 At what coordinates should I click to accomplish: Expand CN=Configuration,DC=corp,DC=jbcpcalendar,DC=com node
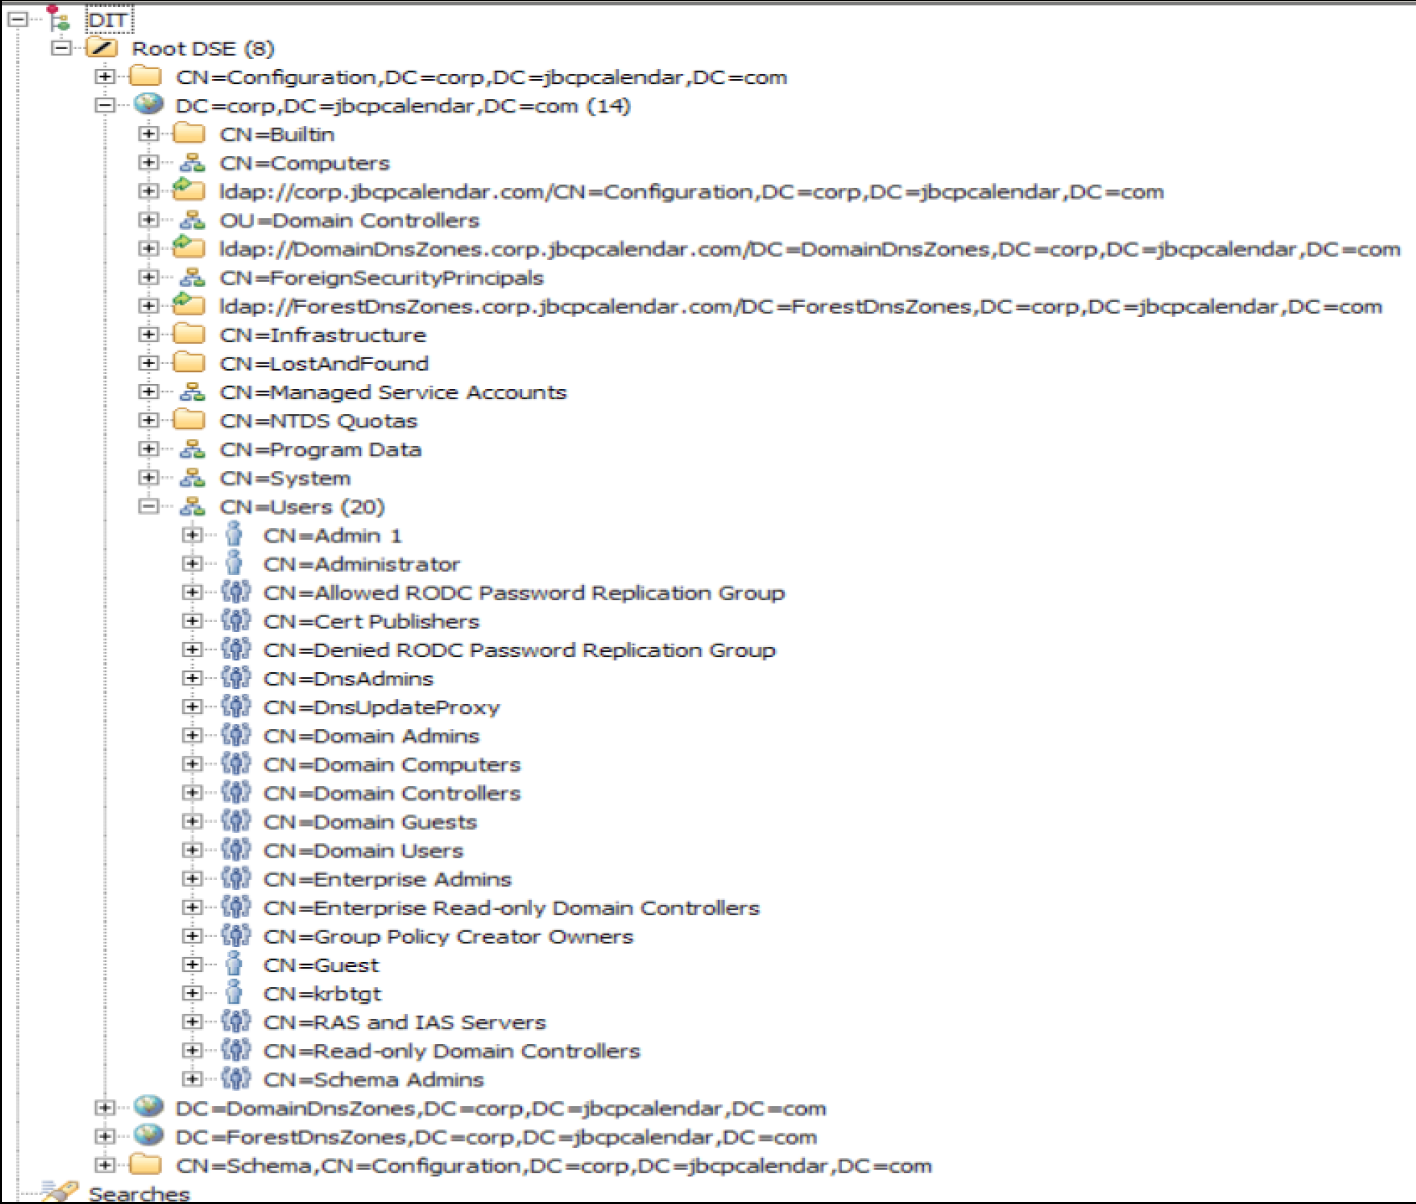(104, 76)
